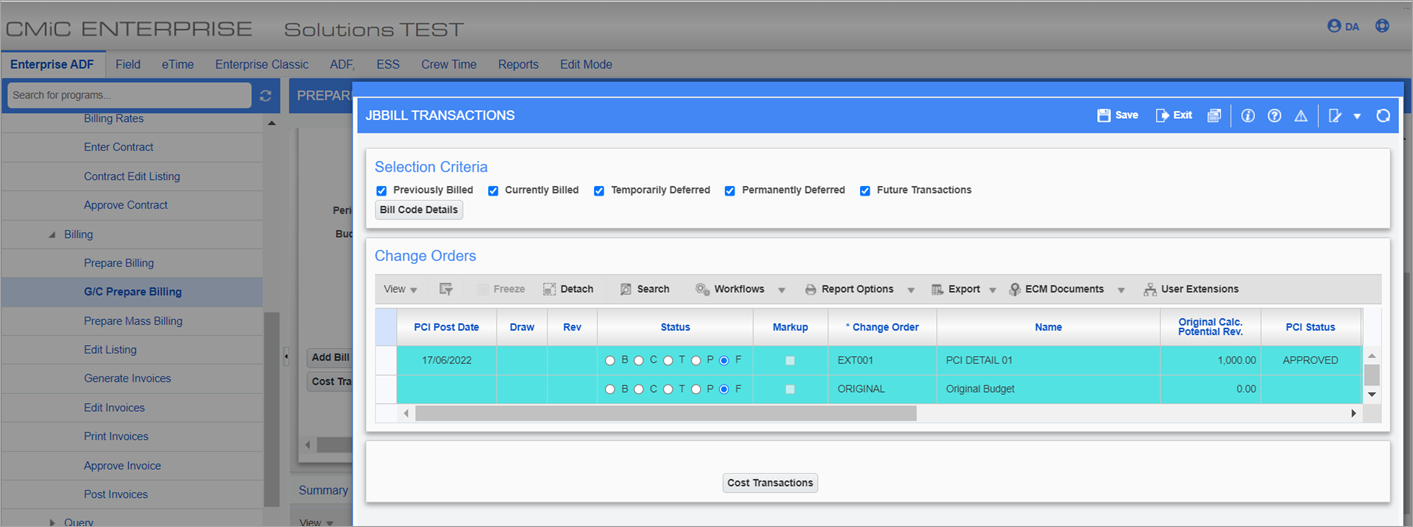The height and width of the screenshot is (527, 1413).
Task: Click the query-by-example filter icon
Action: tap(446, 289)
